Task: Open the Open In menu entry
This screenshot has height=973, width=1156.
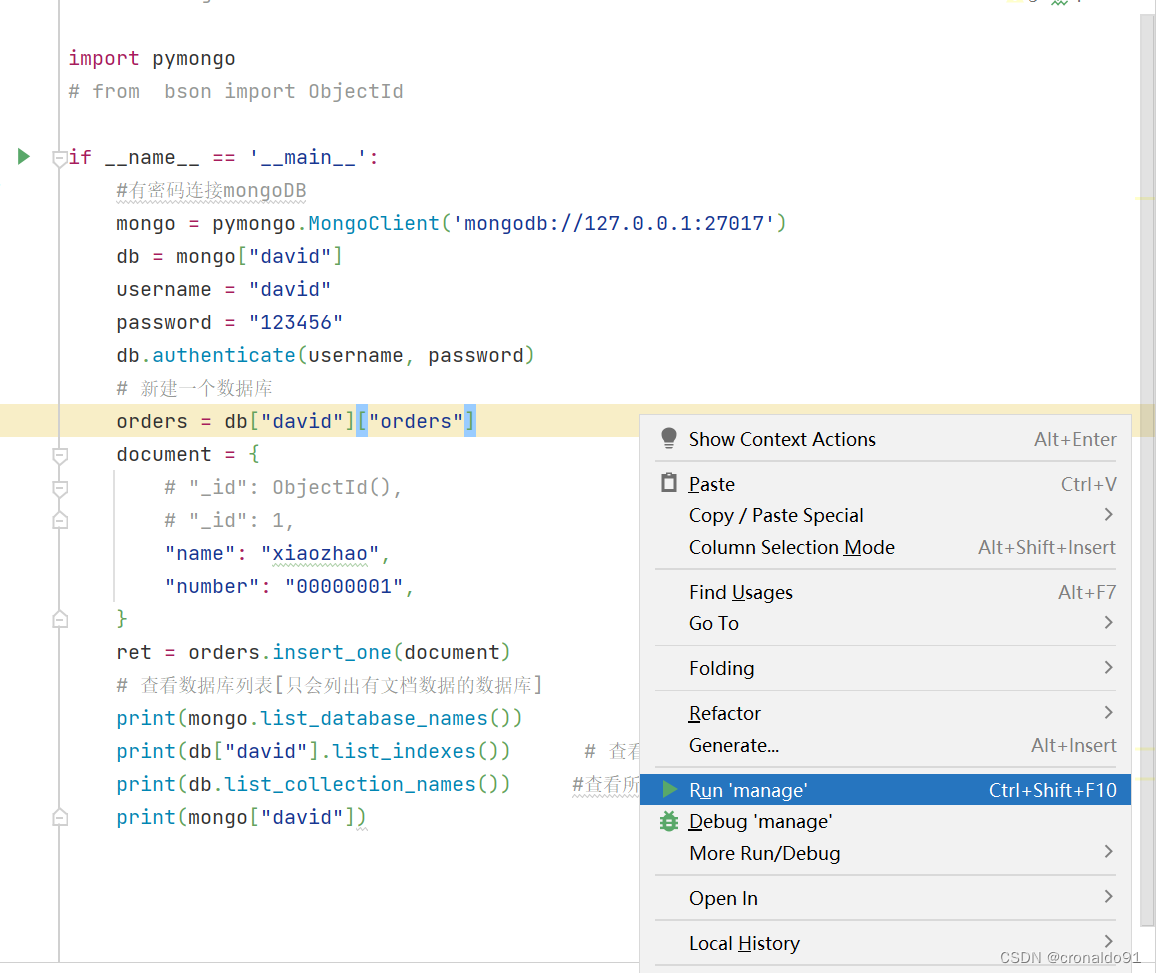Action: click(885, 898)
